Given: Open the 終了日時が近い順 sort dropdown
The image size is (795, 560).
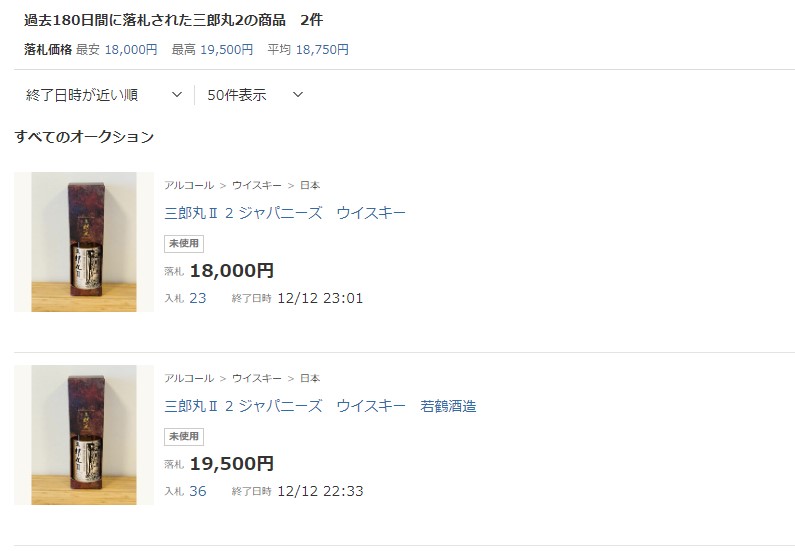Looking at the screenshot, I should pyautogui.click(x=104, y=95).
